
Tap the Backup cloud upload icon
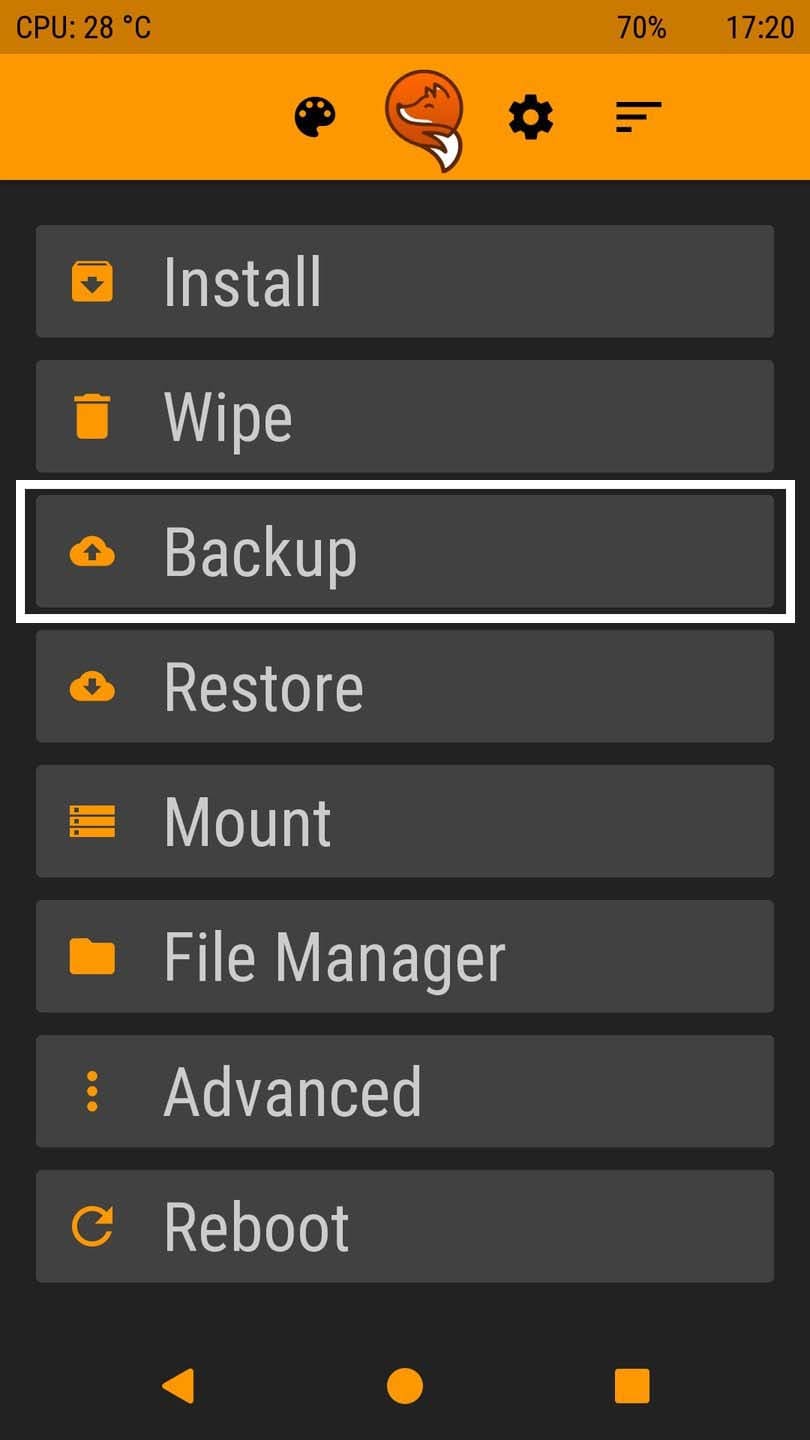tap(92, 551)
